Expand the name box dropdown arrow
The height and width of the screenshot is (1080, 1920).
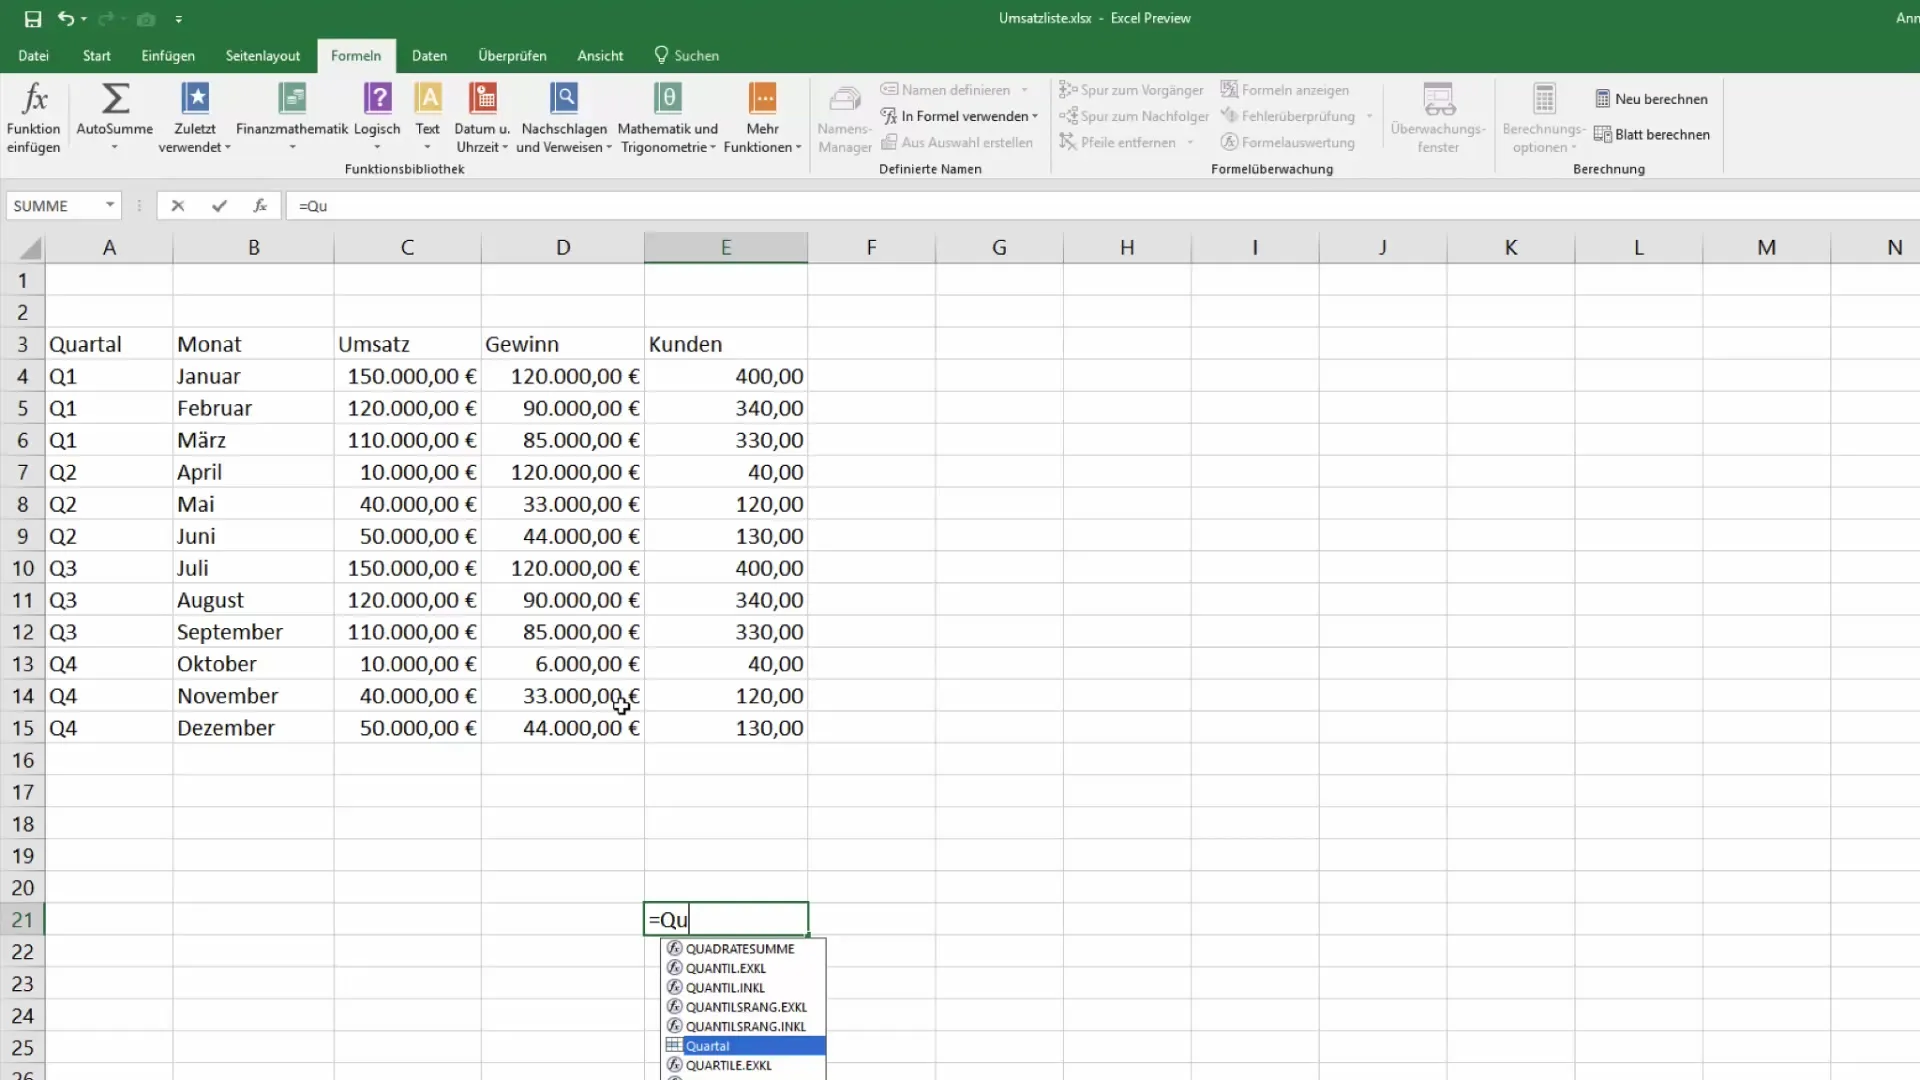pyautogui.click(x=110, y=206)
